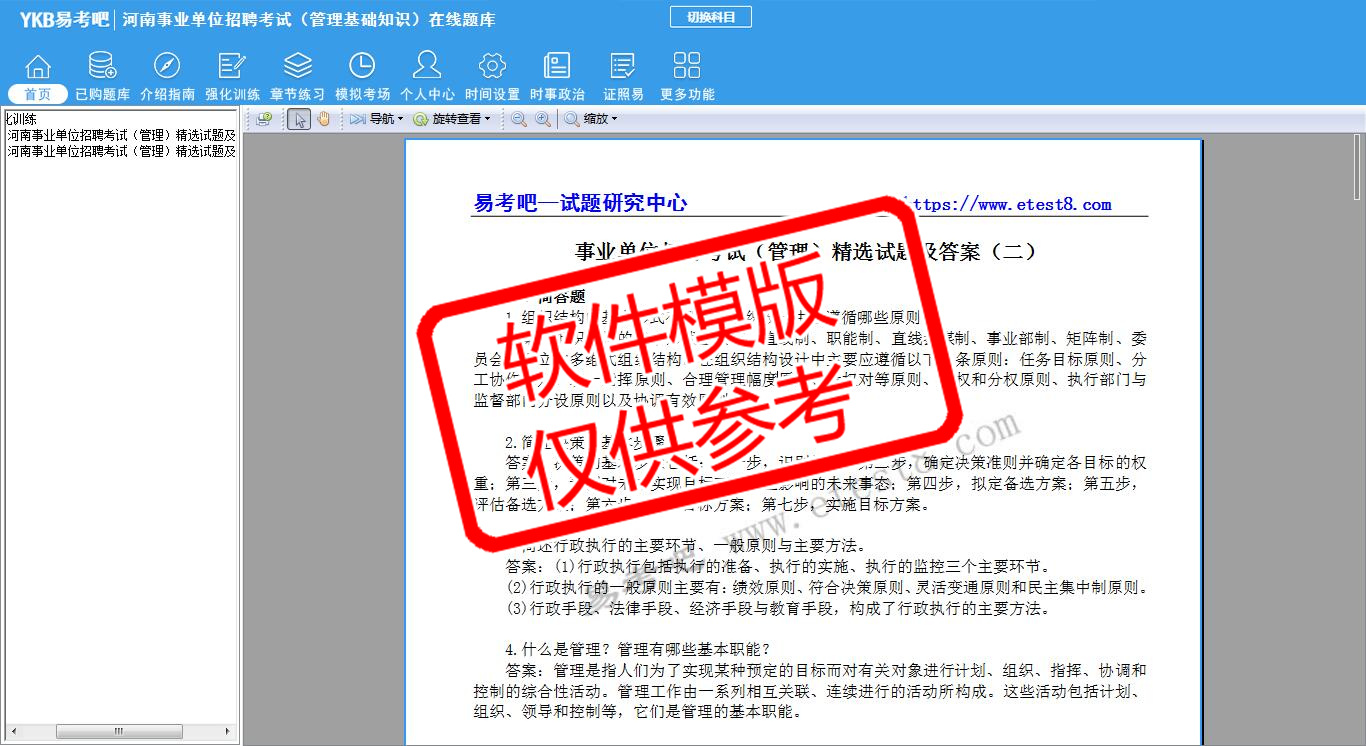The height and width of the screenshot is (746, 1366).
Task: Open 章节练习 chapter practice
Action: [297, 76]
